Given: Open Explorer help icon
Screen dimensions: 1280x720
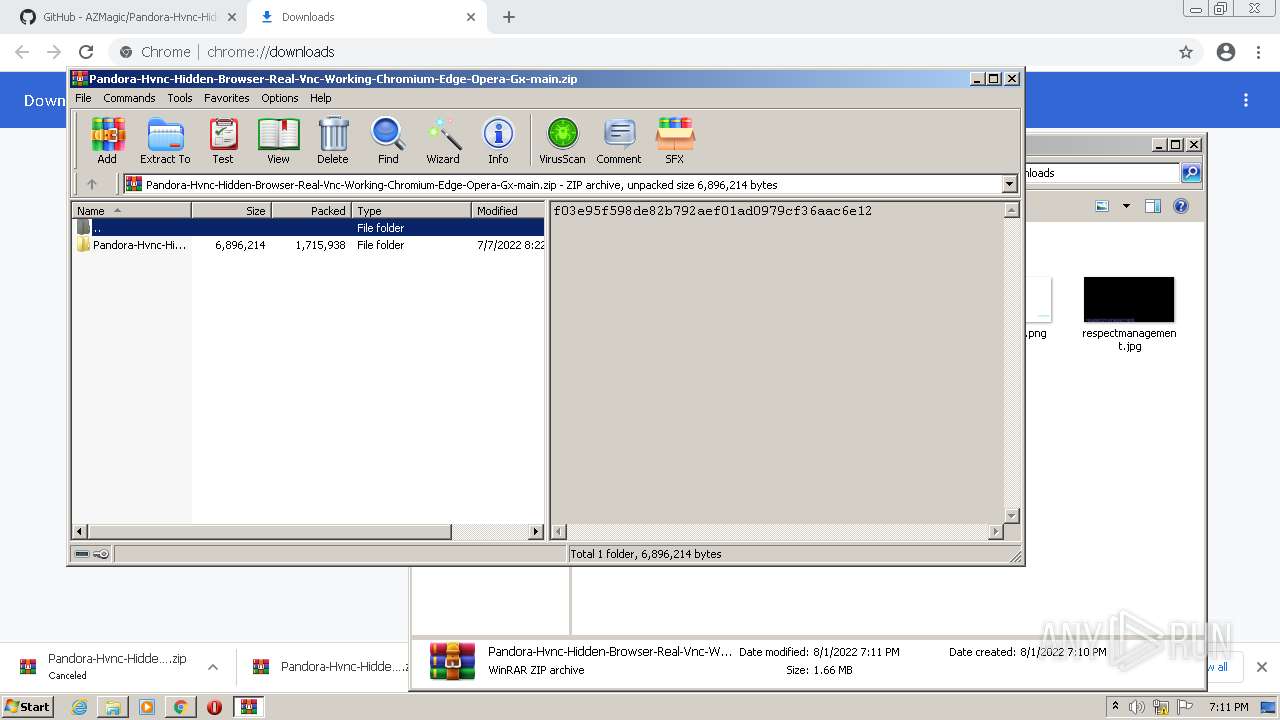Looking at the screenshot, I should pos(1181,206).
